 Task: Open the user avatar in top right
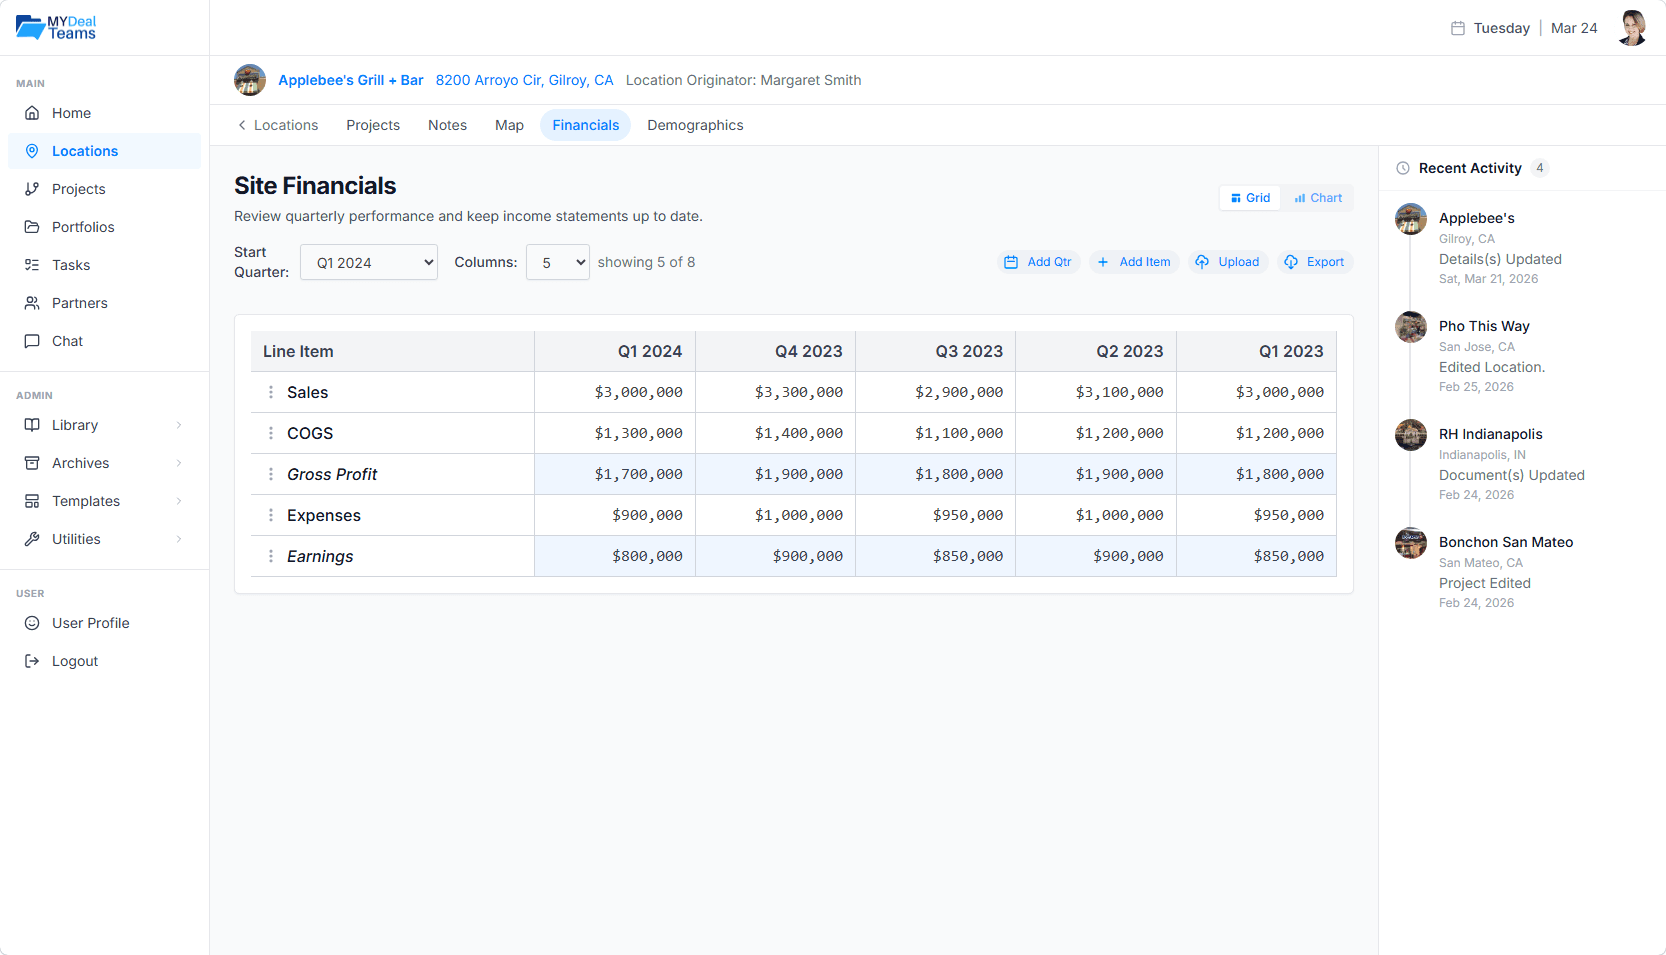coord(1632,28)
